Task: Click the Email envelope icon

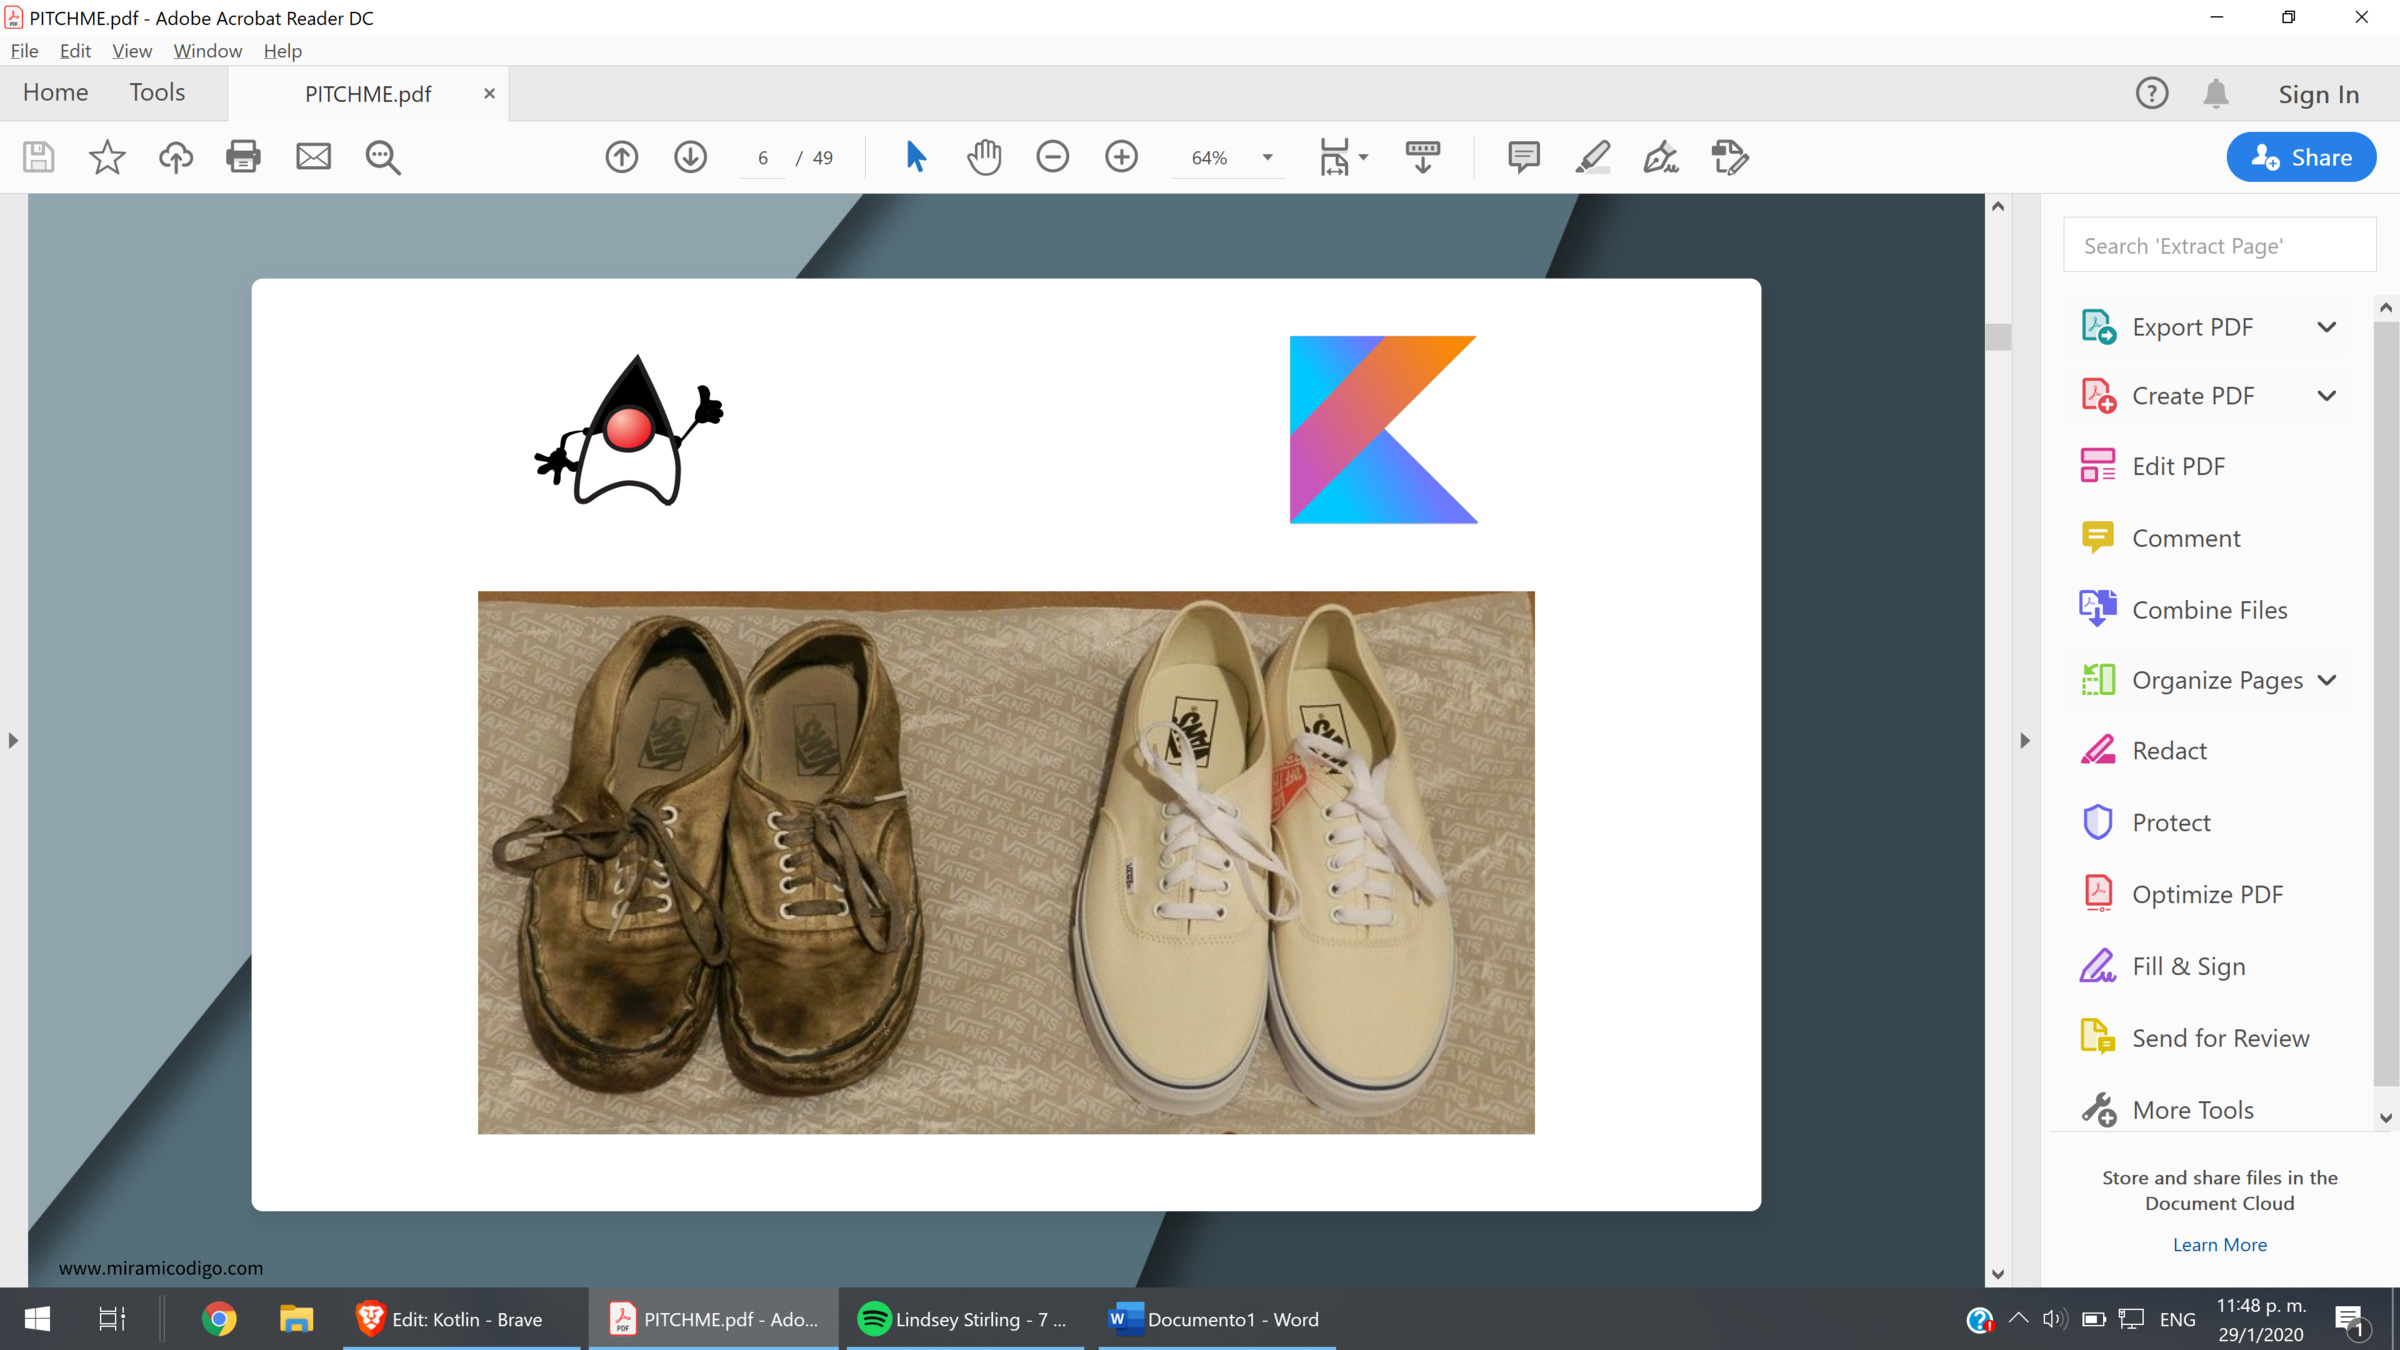Action: 313,157
